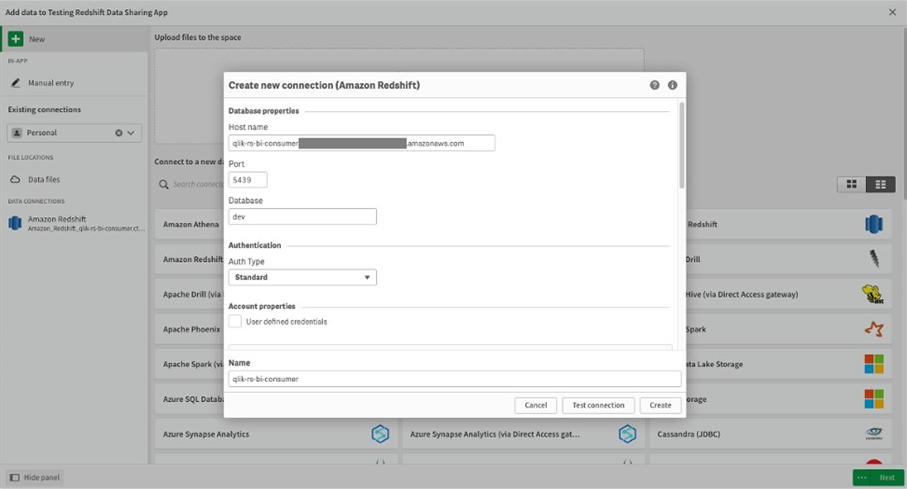This screenshot has height=489, width=907.
Task: Click the Data files cloud icon
Action: point(16,179)
